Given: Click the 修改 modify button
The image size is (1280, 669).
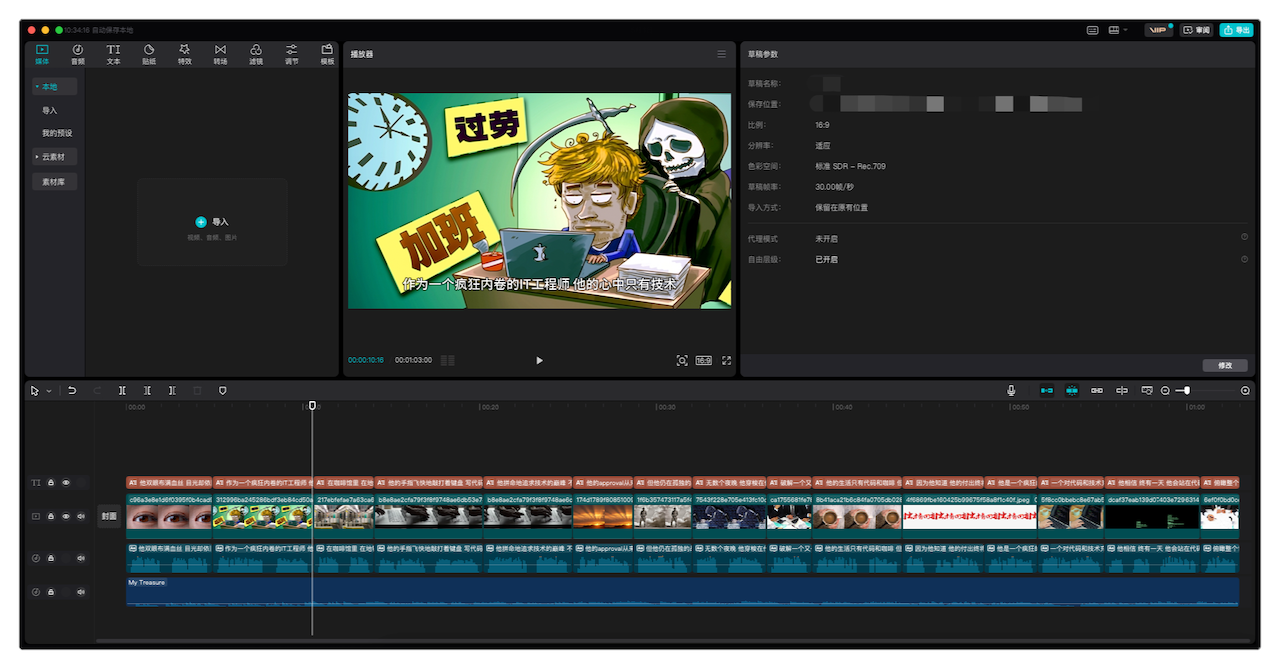Looking at the screenshot, I should pos(1225,365).
